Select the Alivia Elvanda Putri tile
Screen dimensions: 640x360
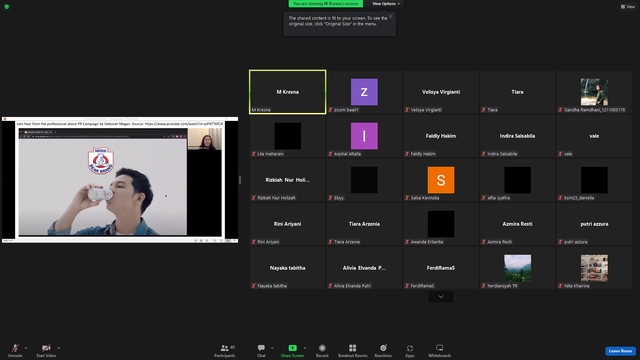coord(364,268)
